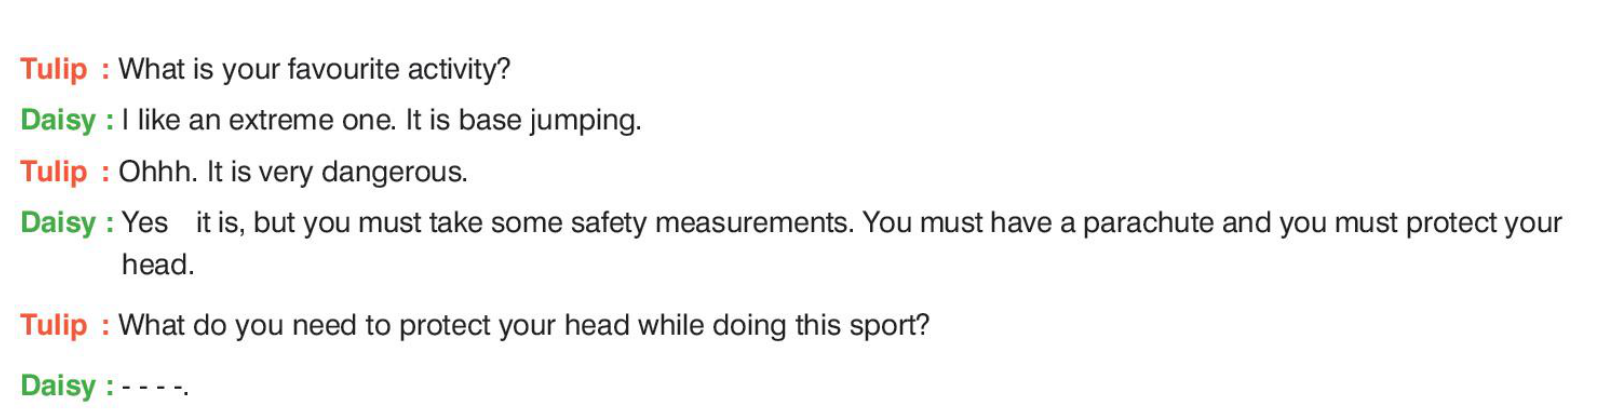
Task: Click the word "Yes" starting Daisy's reply
Action: pos(144,222)
